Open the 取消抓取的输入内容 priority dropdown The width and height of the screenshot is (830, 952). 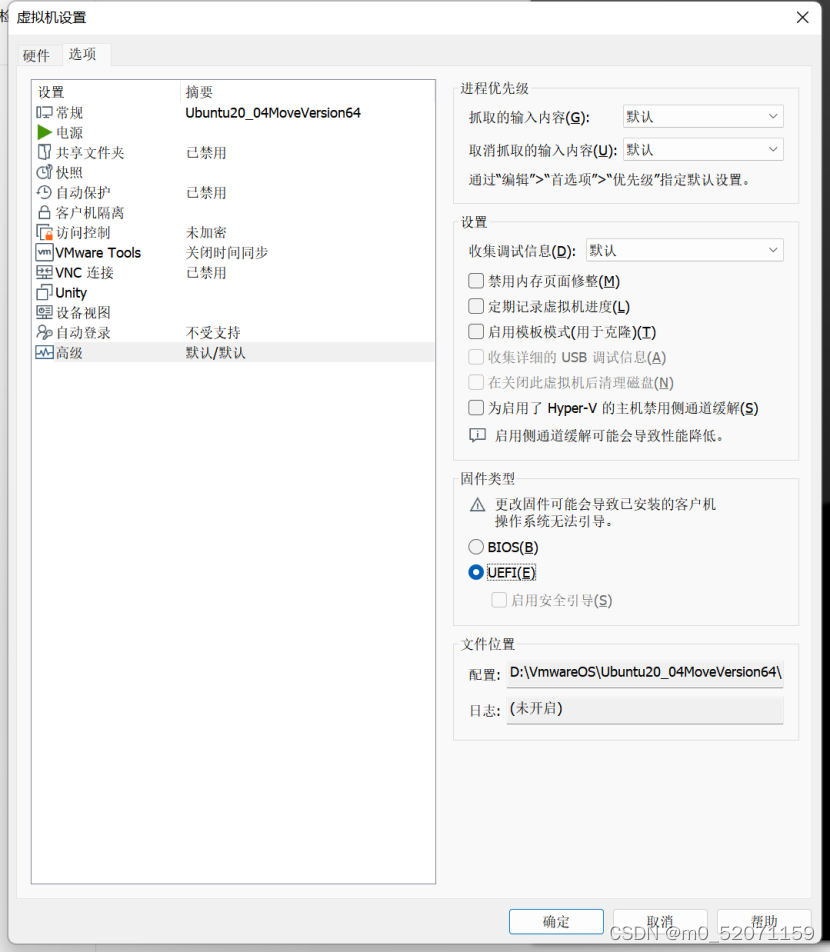pyautogui.click(x=703, y=149)
